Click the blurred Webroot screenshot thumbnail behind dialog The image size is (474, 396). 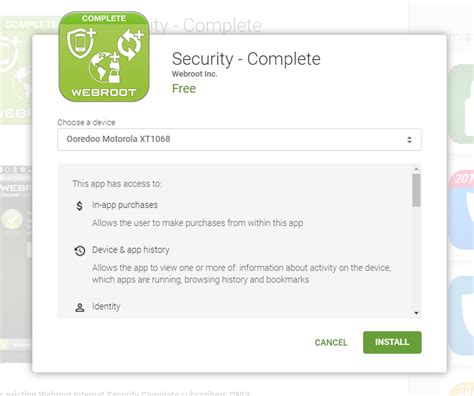click(16, 263)
